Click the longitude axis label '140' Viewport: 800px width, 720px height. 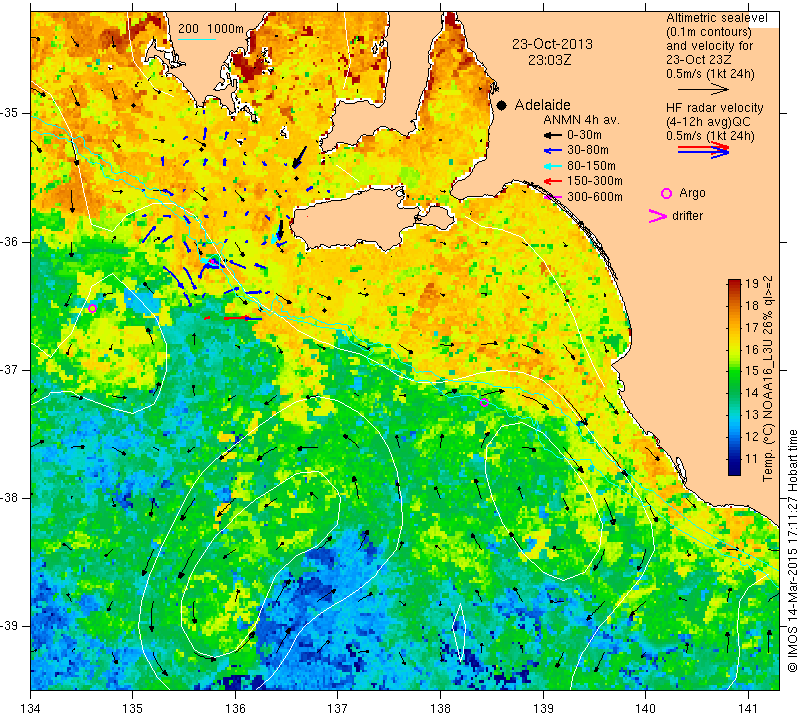645,709
